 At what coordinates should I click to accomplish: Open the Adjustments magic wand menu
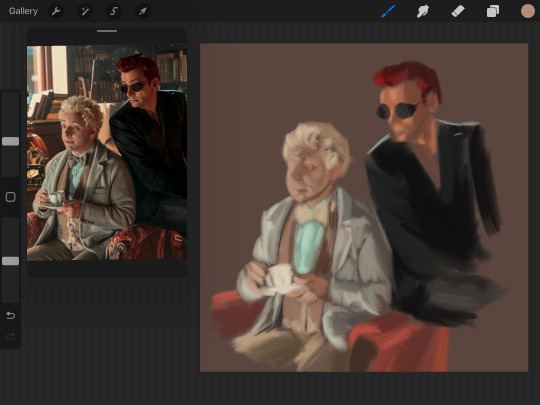point(85,11)
